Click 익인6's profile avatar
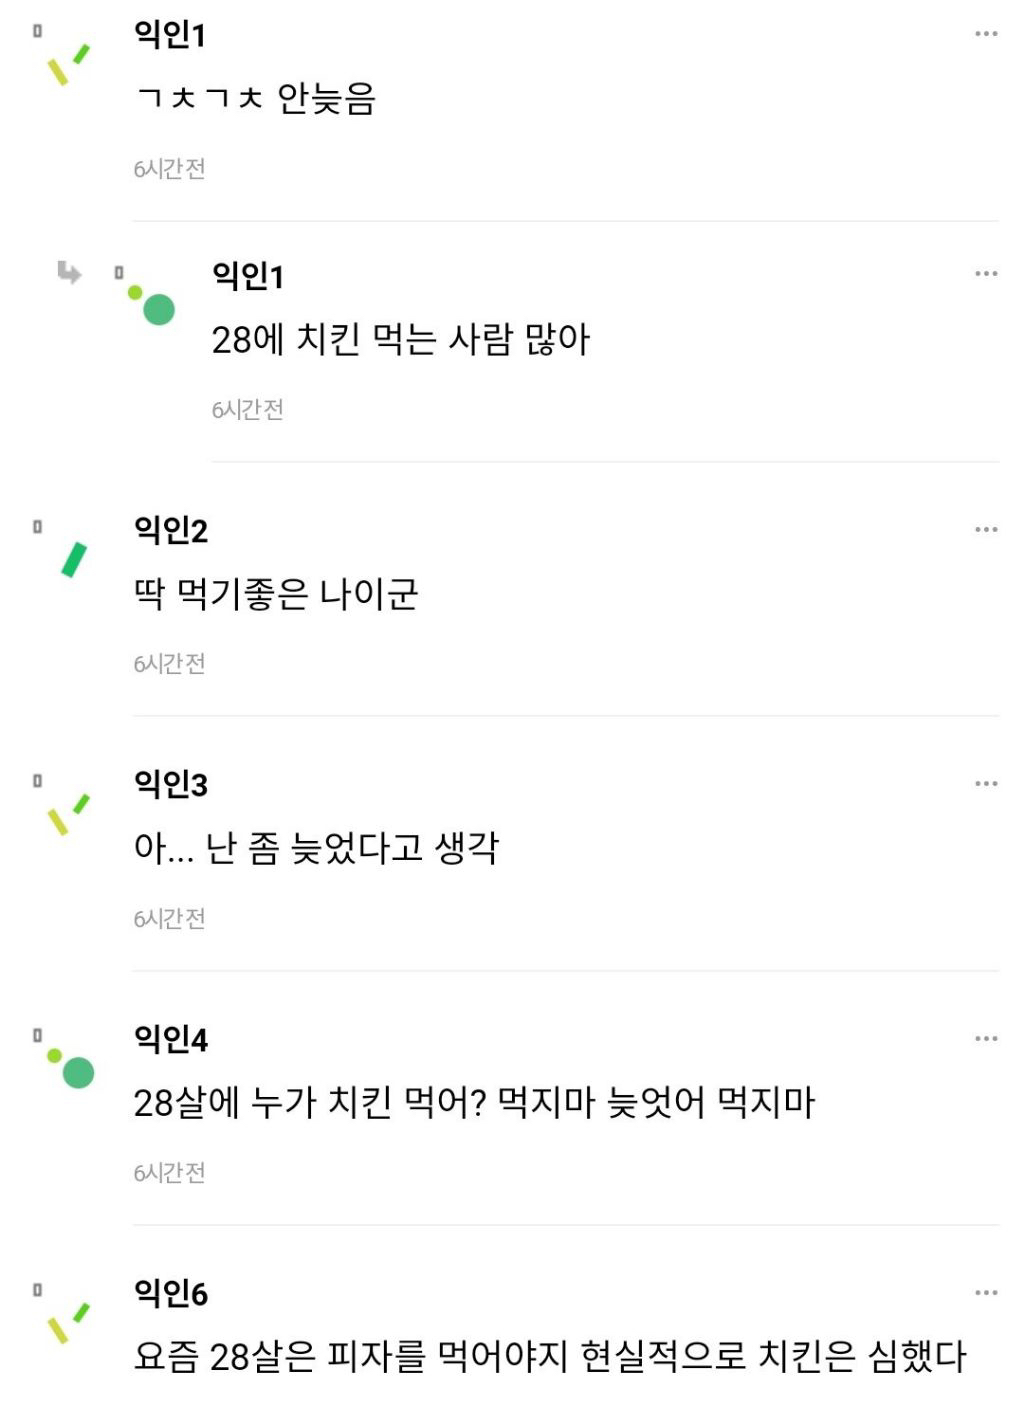1024x1406 pixels. 68,1322
